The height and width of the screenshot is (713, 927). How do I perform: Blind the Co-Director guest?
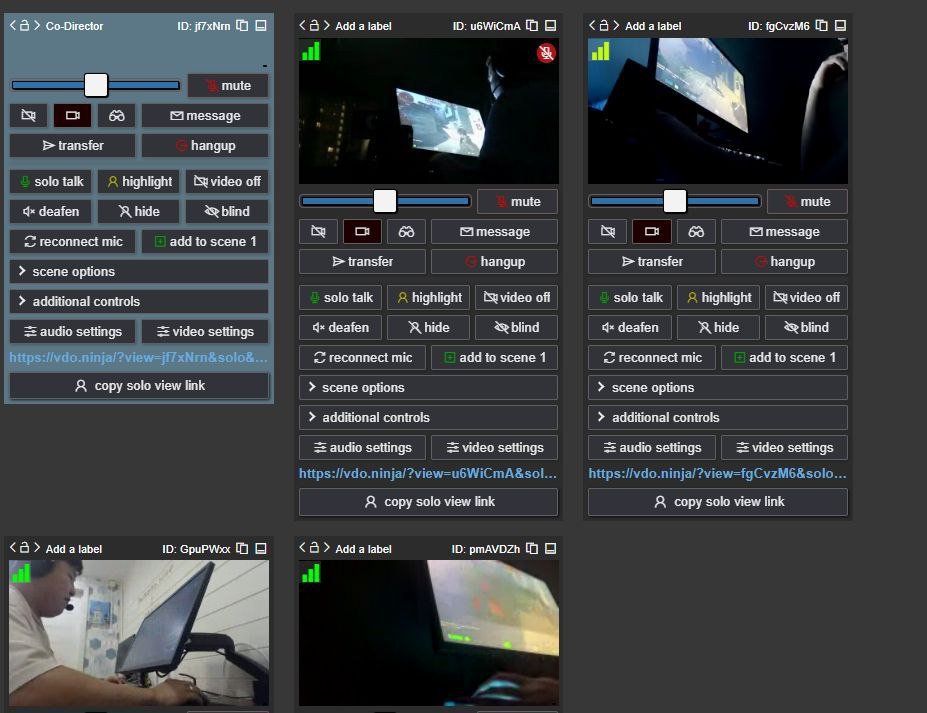(227, 211)
